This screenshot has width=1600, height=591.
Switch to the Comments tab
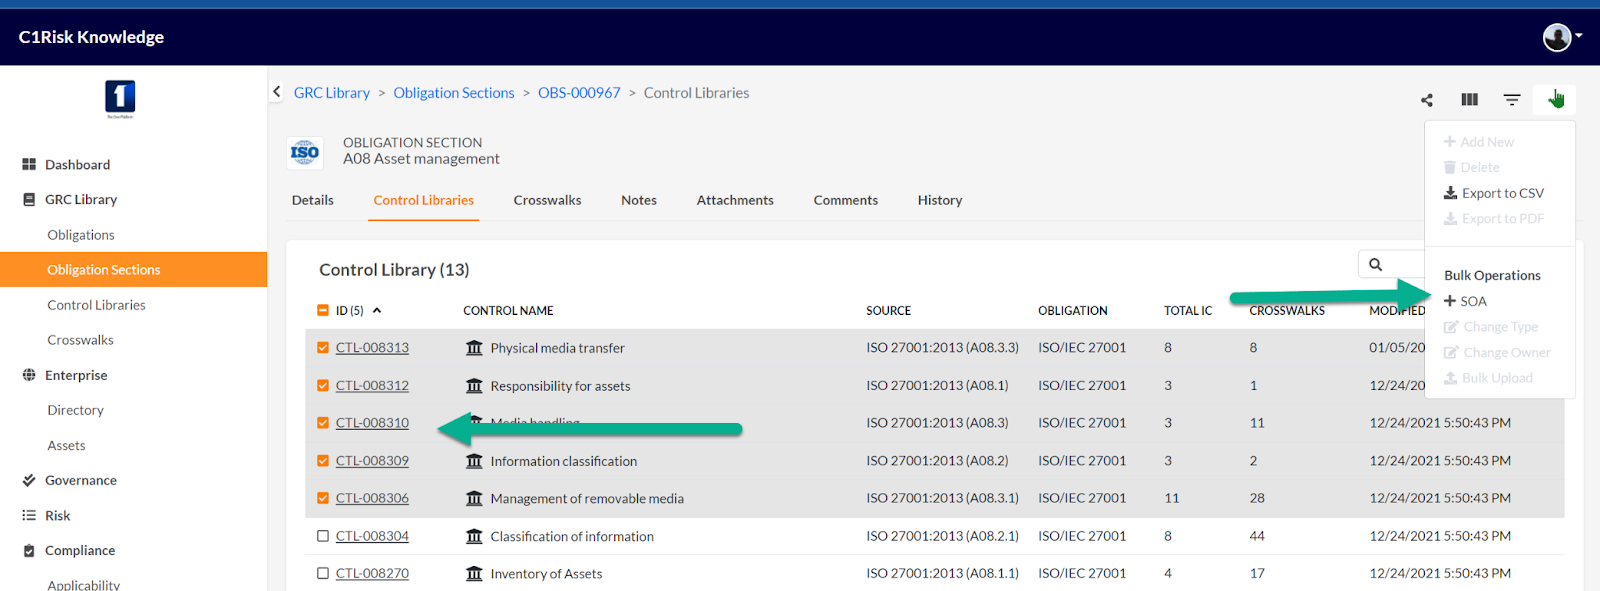coord(846,200)
